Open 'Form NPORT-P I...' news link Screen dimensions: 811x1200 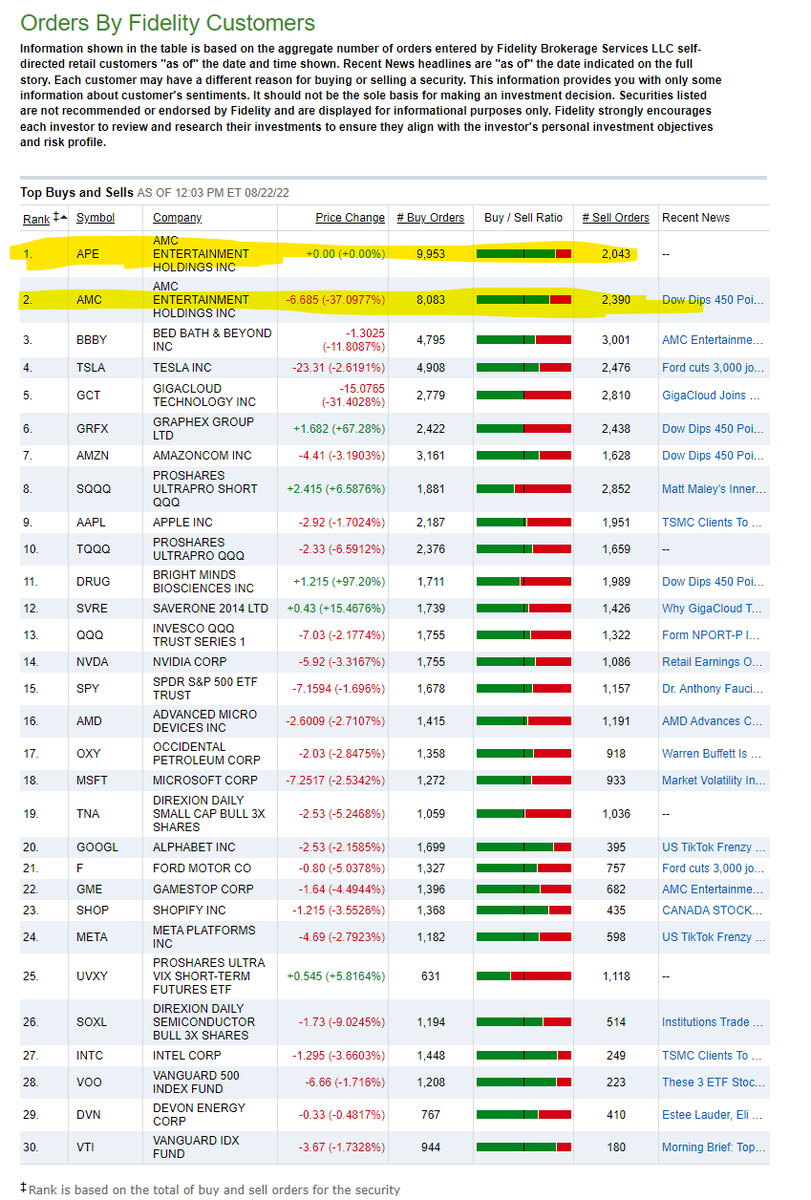coord(711,635)
